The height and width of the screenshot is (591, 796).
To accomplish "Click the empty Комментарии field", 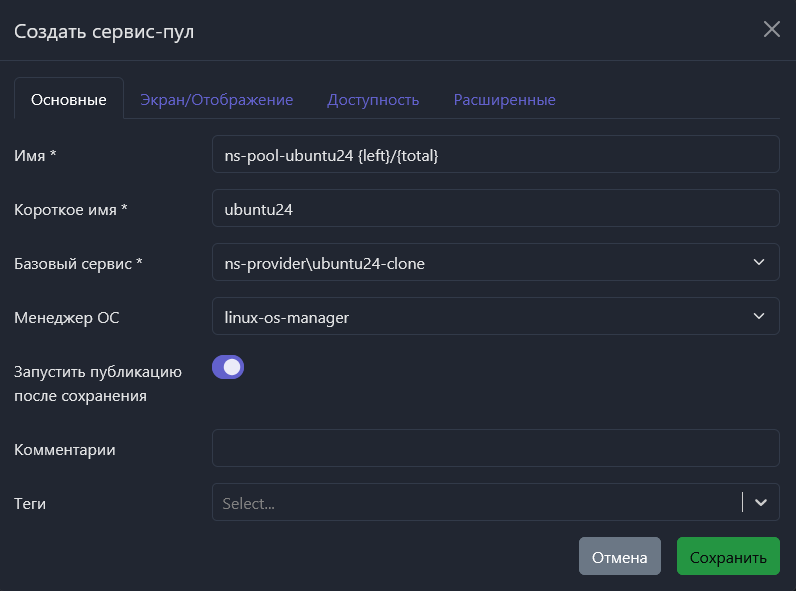I will pyautogui.click(x=495, y=448).
